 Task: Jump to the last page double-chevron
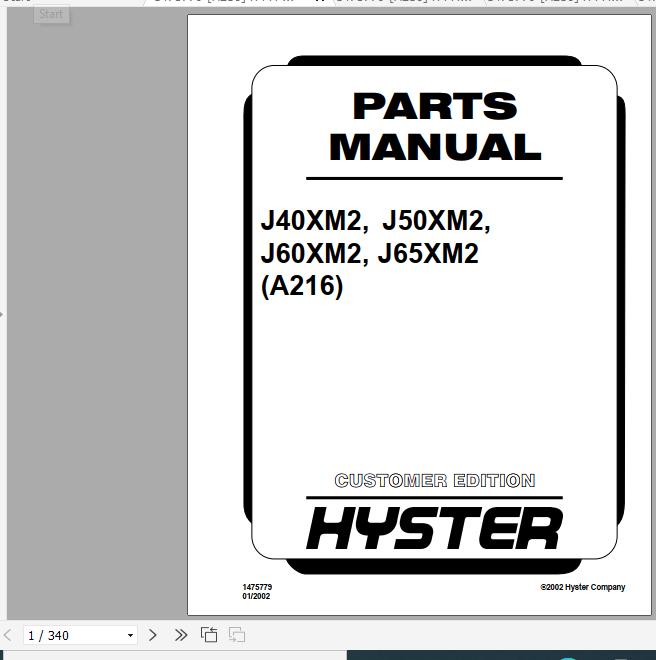tap(181, 635)
